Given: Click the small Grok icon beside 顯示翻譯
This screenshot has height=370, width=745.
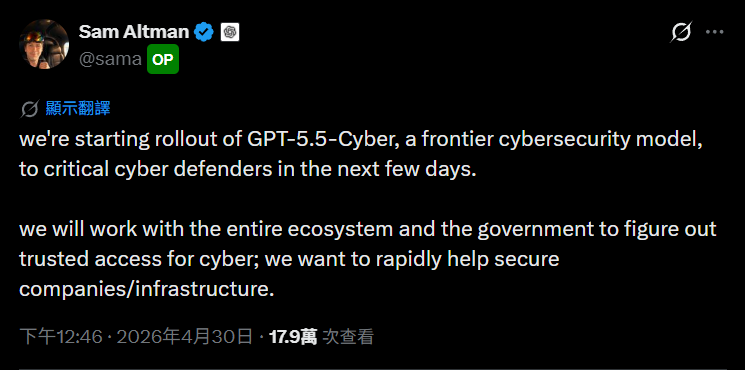Looking at the screenshot, I should click(29, 109).
